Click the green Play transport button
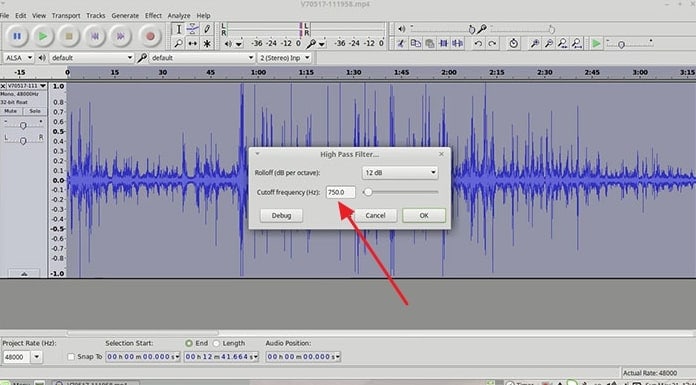The height and width of the screenshot is (385, 696). tap(43, 36)
